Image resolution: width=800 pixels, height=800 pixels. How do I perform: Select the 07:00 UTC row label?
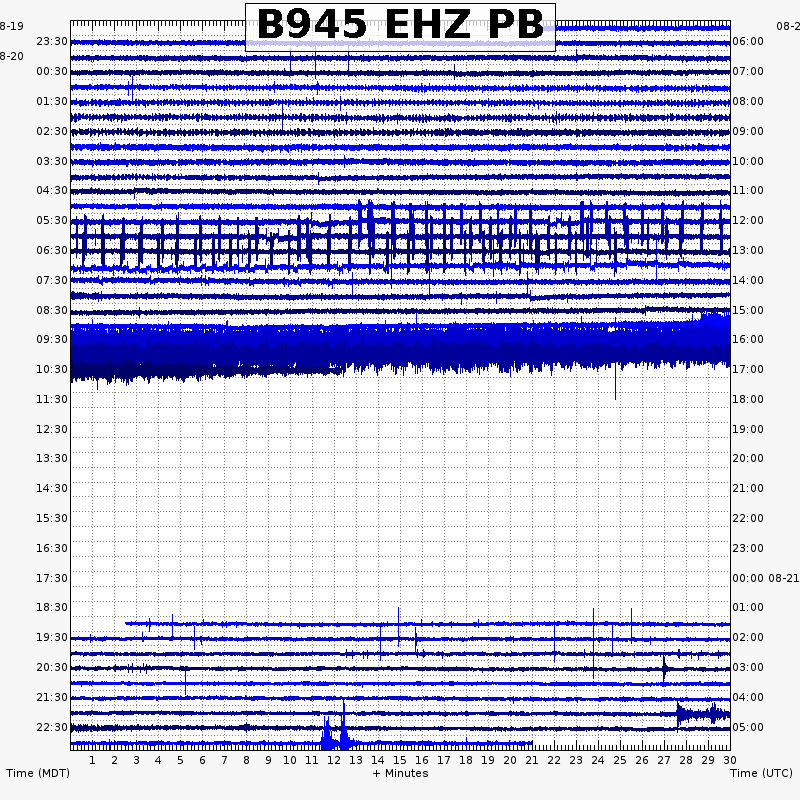748,71
